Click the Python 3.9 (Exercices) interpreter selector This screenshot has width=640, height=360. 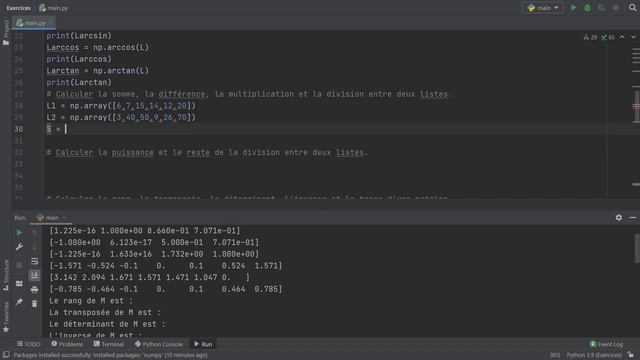tap(594, 355)
